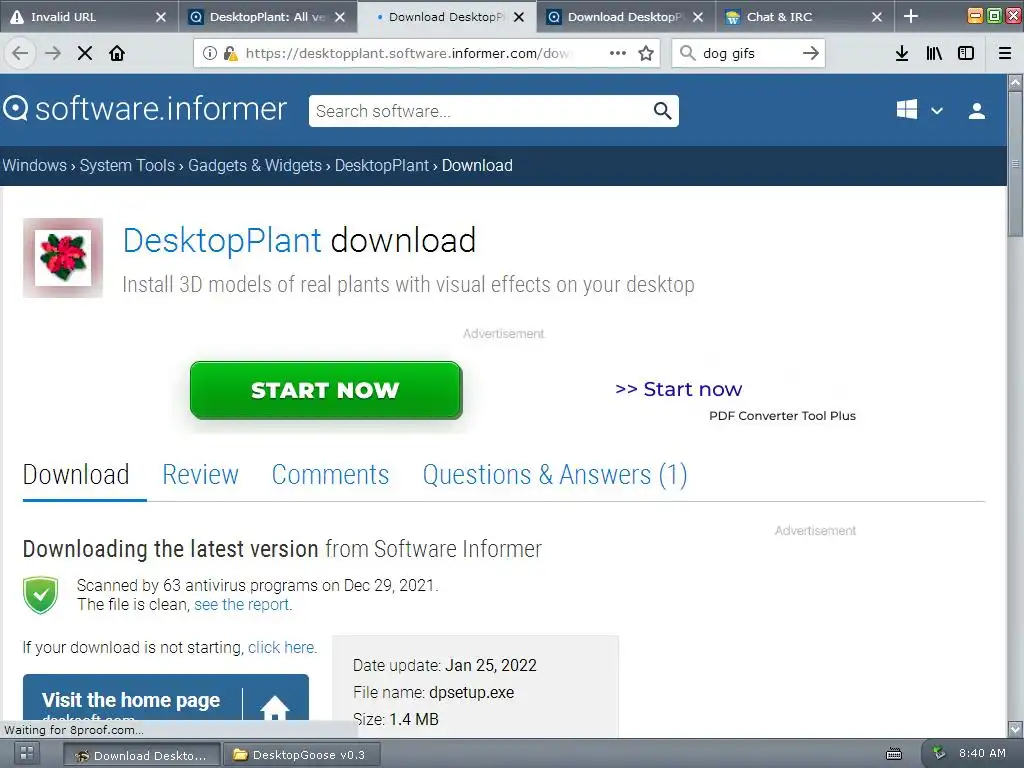Open the library bookshelf icon
1024x768 pixels.
pos(934,53)
